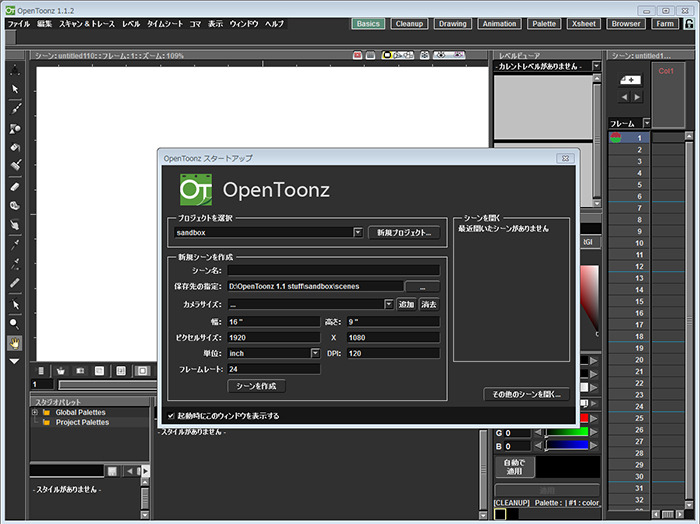700x524 pixels.
Task: Open the レベル menu
Action: pos(131,24)
